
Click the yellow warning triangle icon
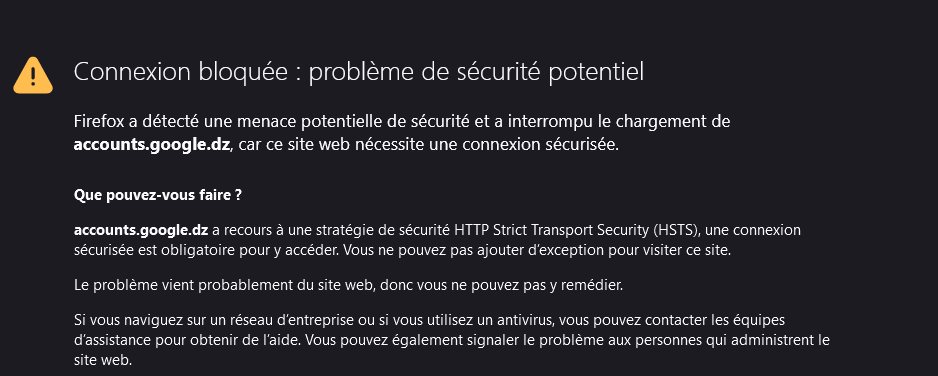[x=33, y=75]
